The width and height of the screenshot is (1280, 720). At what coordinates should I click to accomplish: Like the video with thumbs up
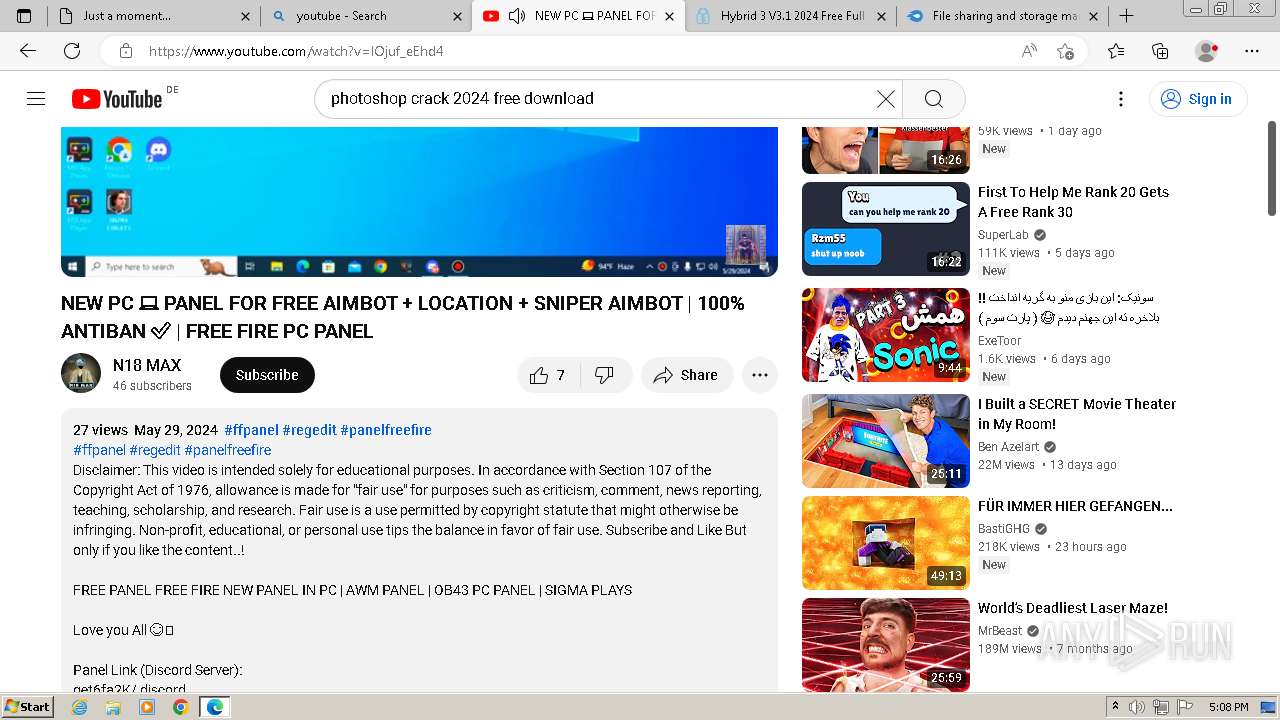tap(548, 375)
